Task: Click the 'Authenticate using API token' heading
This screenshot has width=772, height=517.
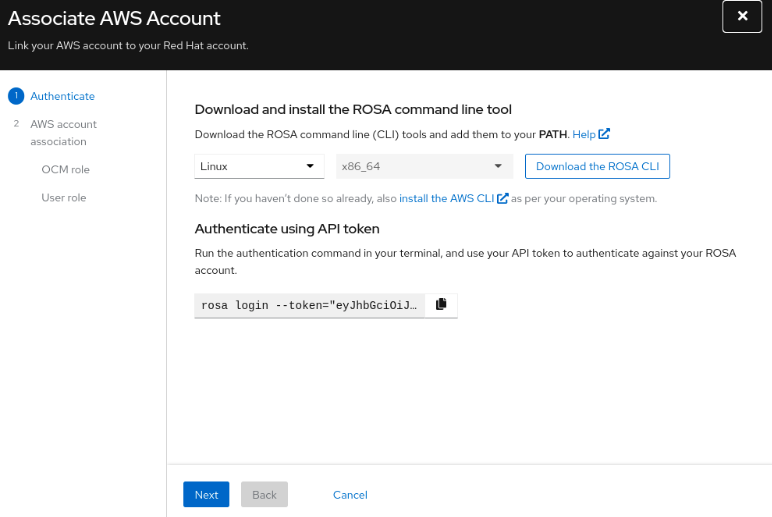Action: click(x=287, y=229)
